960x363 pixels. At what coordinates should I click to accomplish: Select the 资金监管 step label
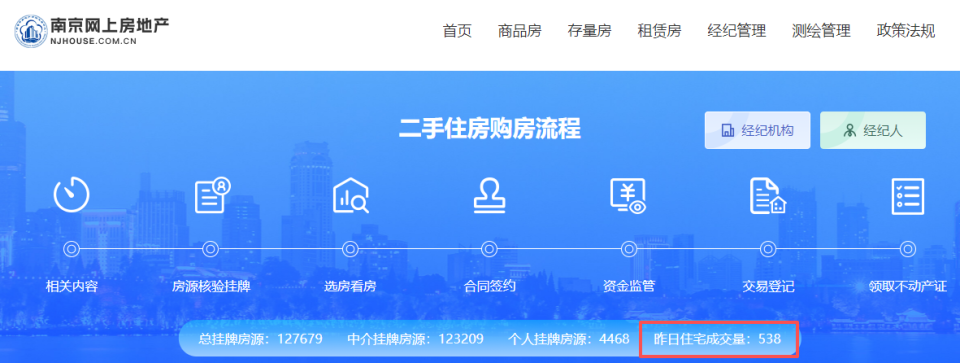tap(629, 286)
